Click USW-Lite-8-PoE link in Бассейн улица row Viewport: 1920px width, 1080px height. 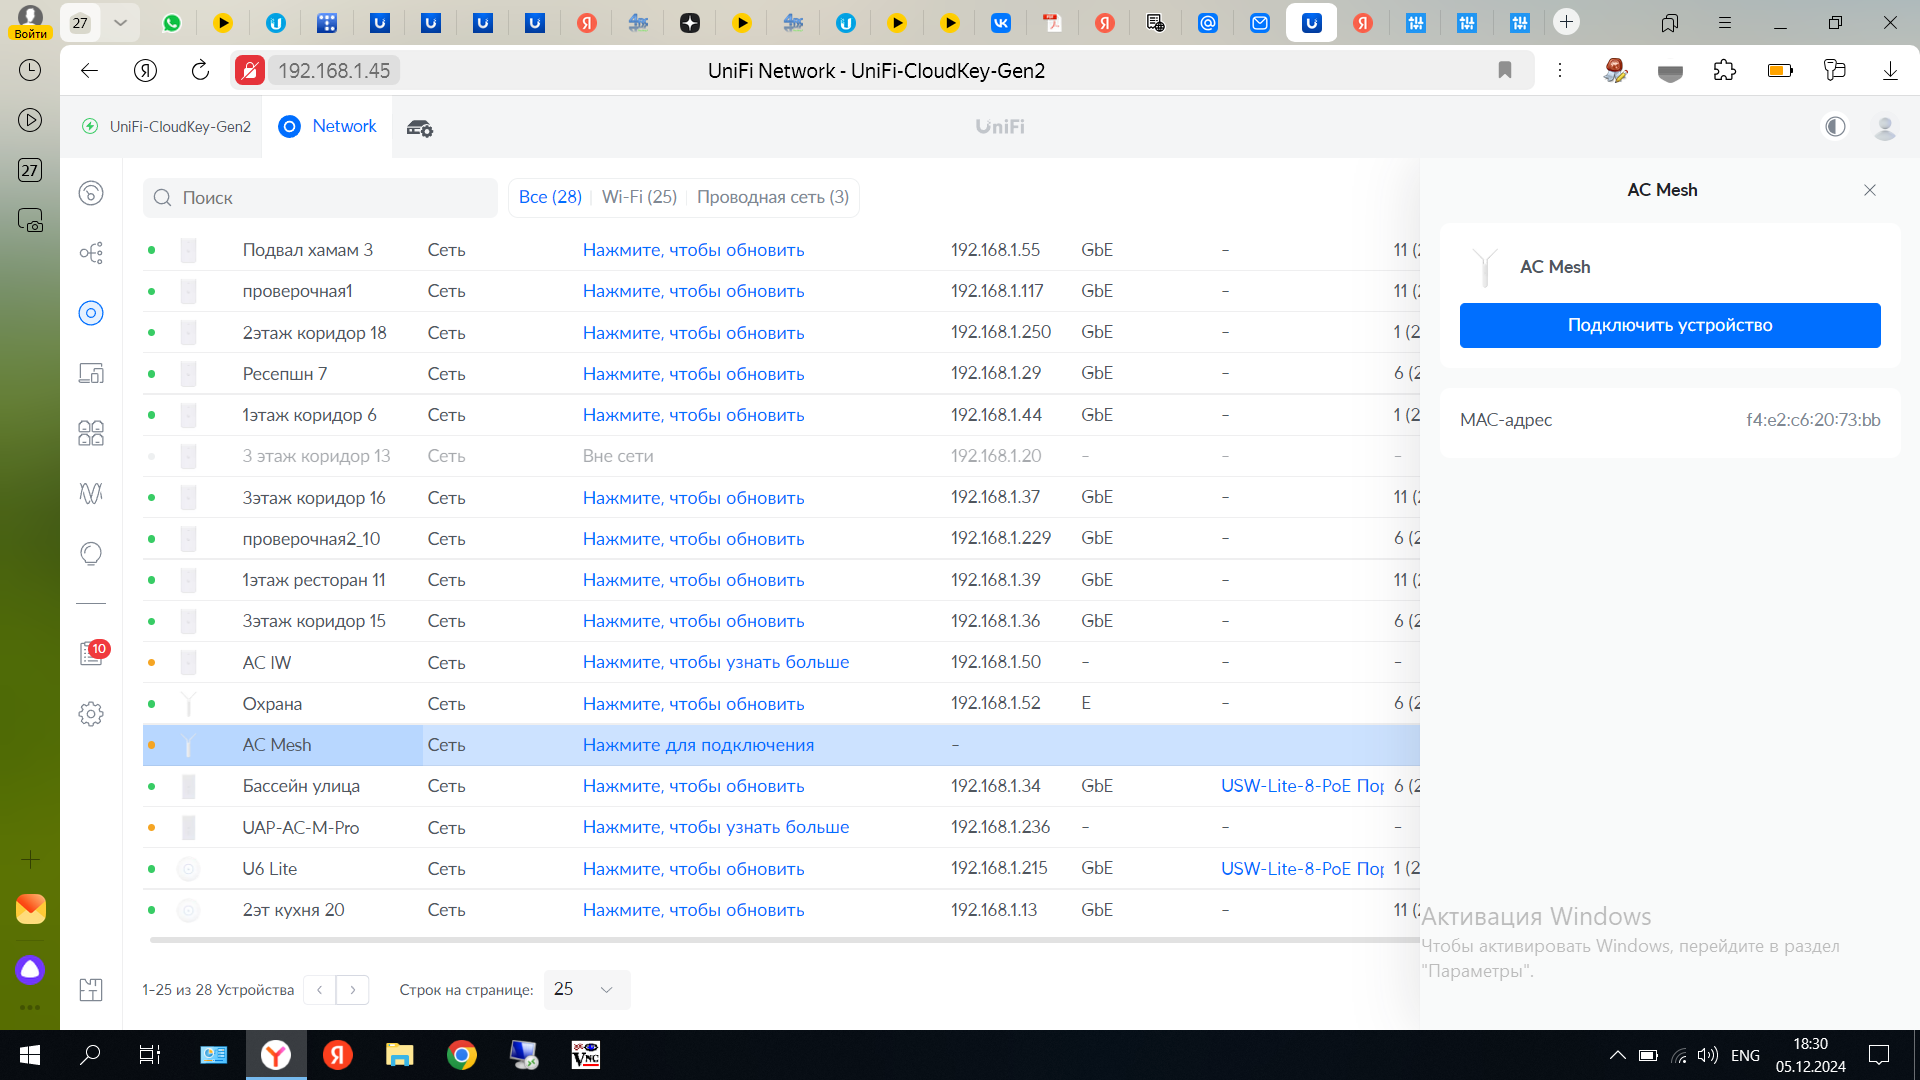click(1302, 786)
